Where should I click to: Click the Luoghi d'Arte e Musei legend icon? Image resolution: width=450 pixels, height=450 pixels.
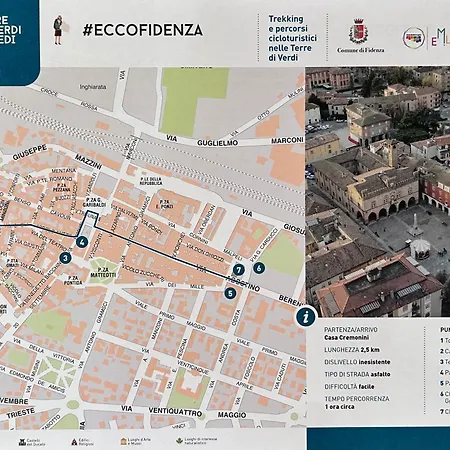tap(123, 441)
